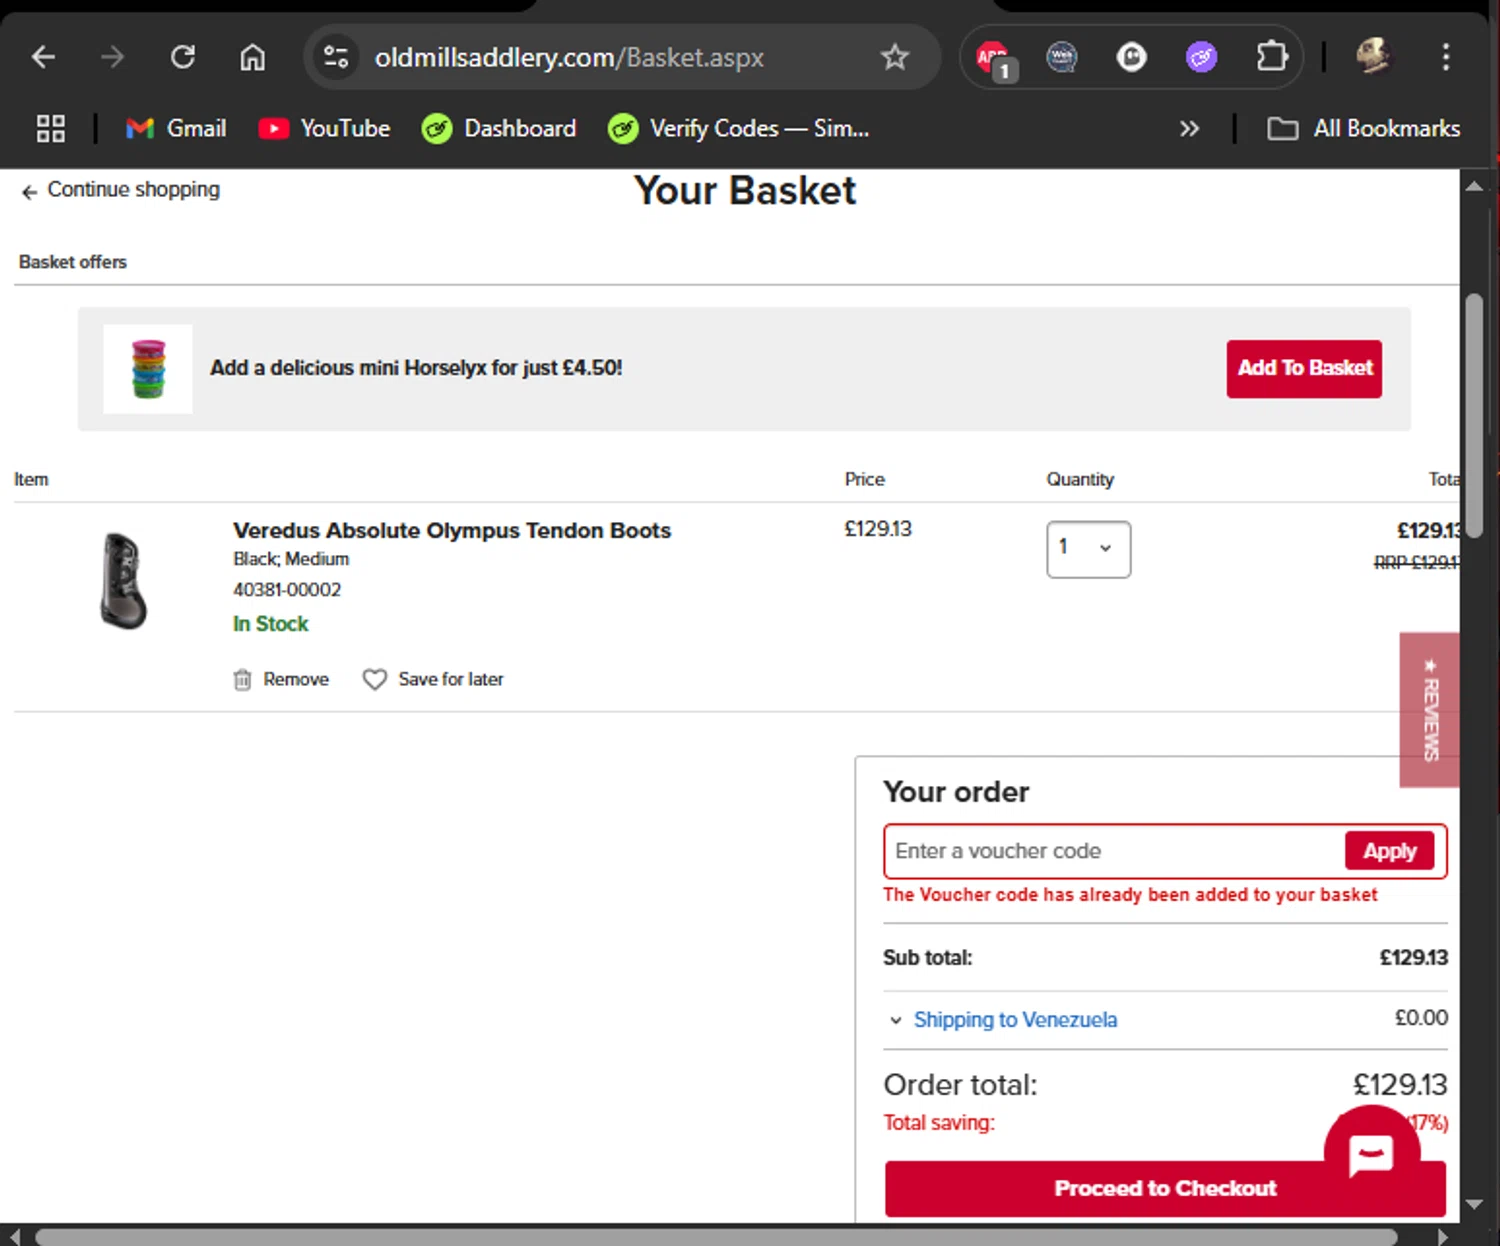The image size is (1500, 1246).
Task: Go back with the browser back arrow
Action: [43, 57]
